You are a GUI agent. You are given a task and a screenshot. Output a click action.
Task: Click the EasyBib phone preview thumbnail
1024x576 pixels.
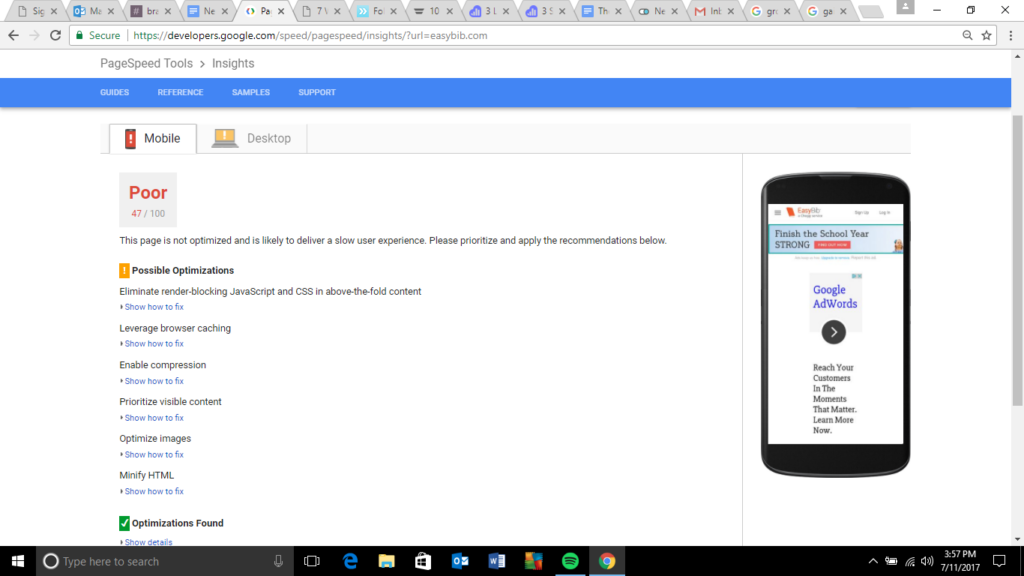coord(835,325)
